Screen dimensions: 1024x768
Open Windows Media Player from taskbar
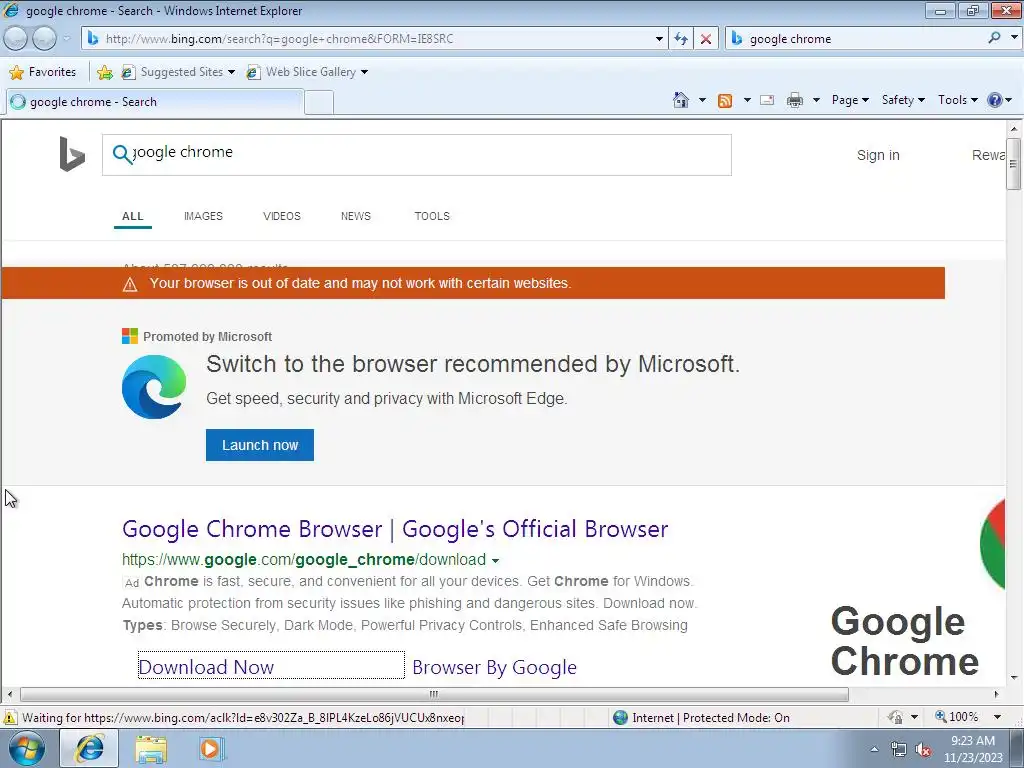click(x=210, y=749)
